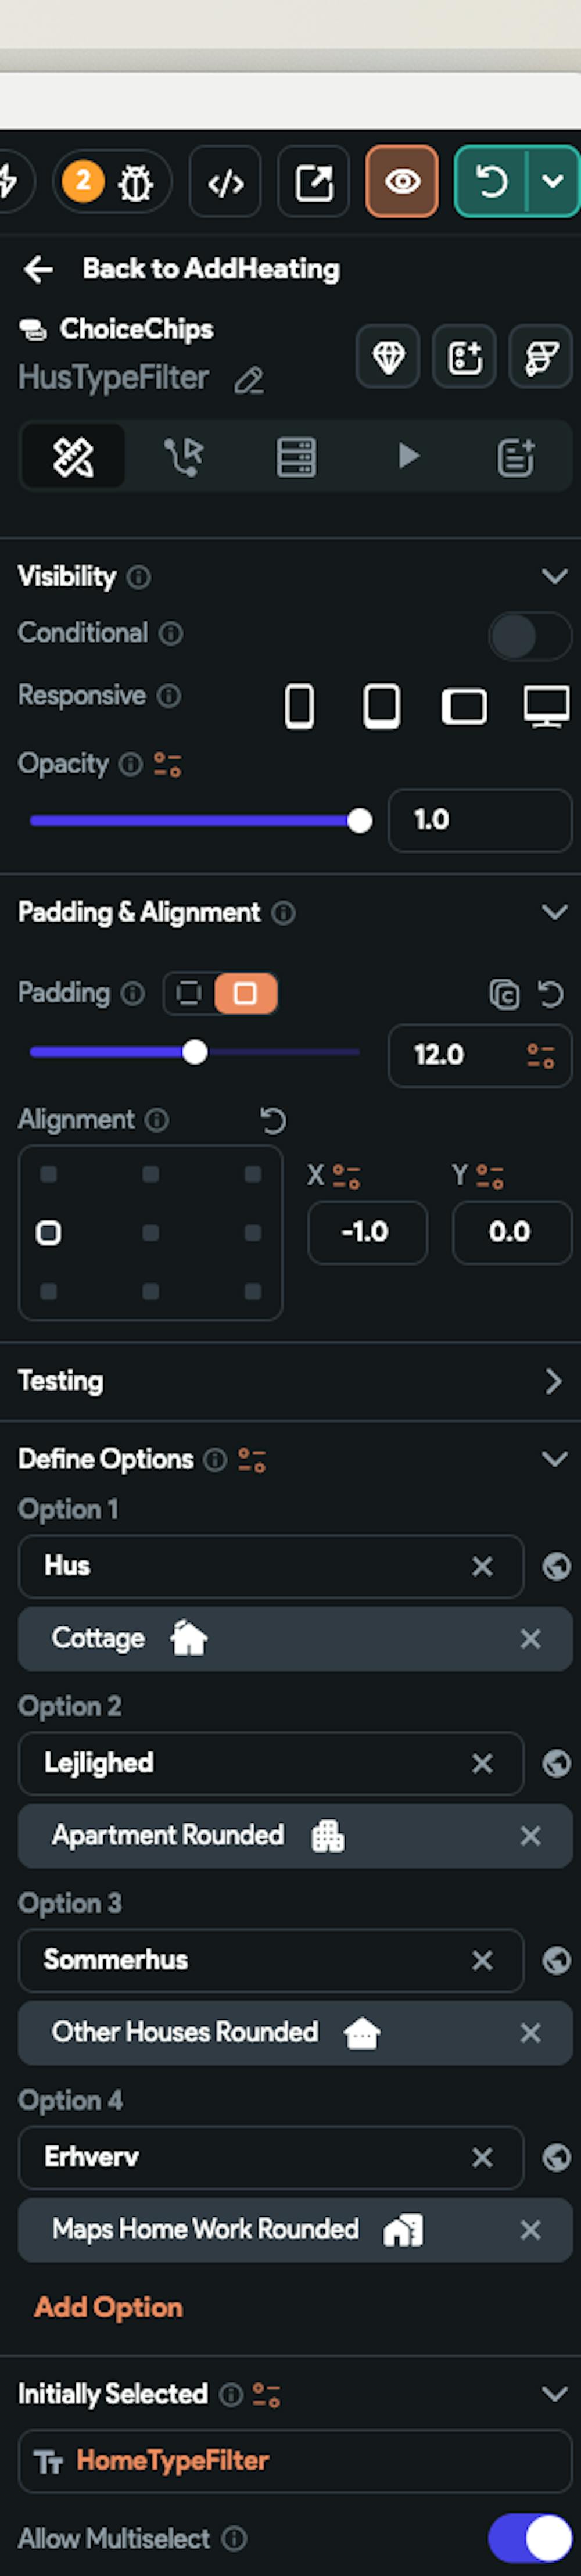
Task: Collapse the Visibility section chevron
Action: (x=555, y=575)
